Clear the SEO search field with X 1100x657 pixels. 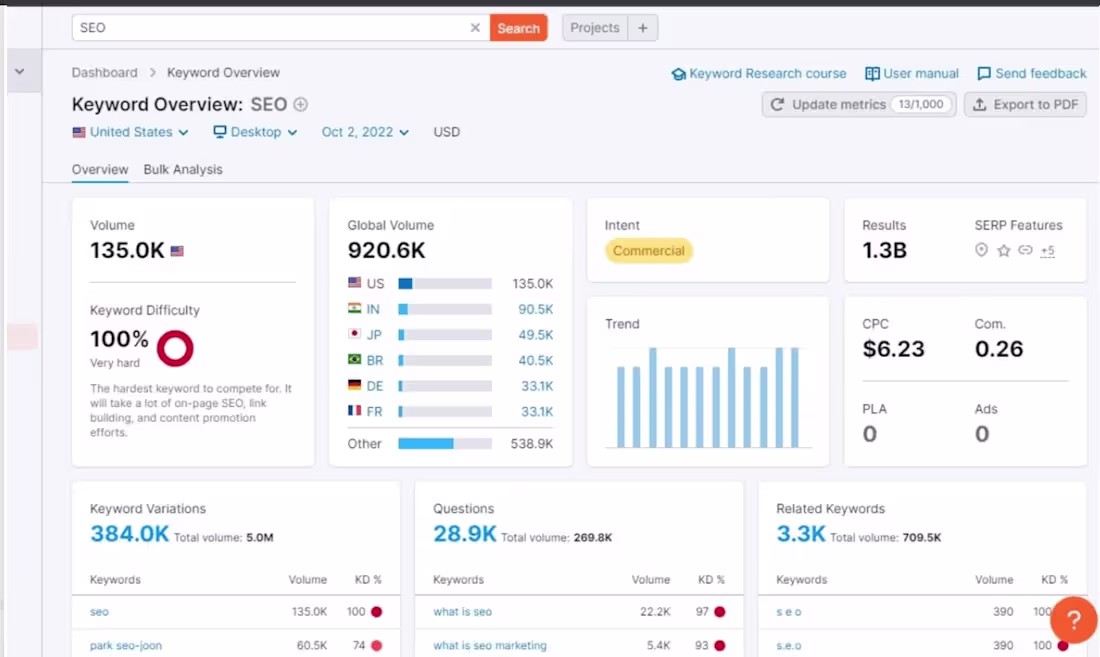tap(475, 28)
